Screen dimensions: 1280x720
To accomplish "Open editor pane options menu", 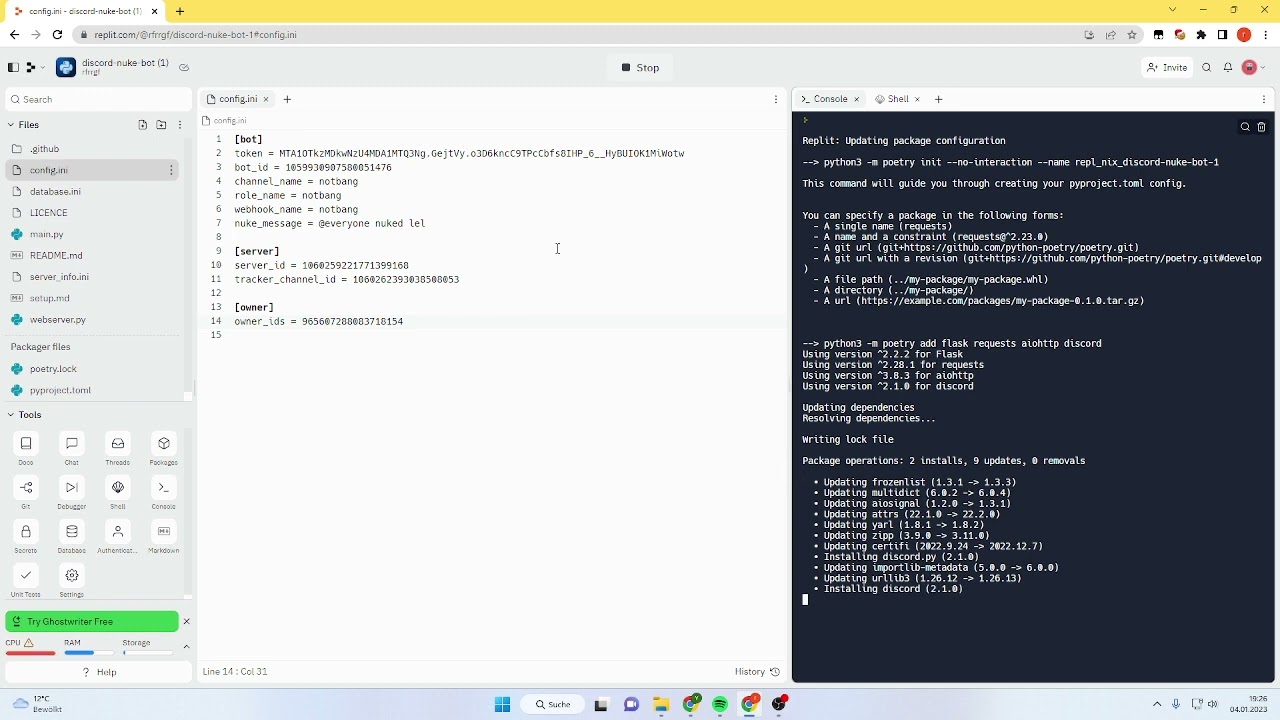I will [x=776, y=99].
